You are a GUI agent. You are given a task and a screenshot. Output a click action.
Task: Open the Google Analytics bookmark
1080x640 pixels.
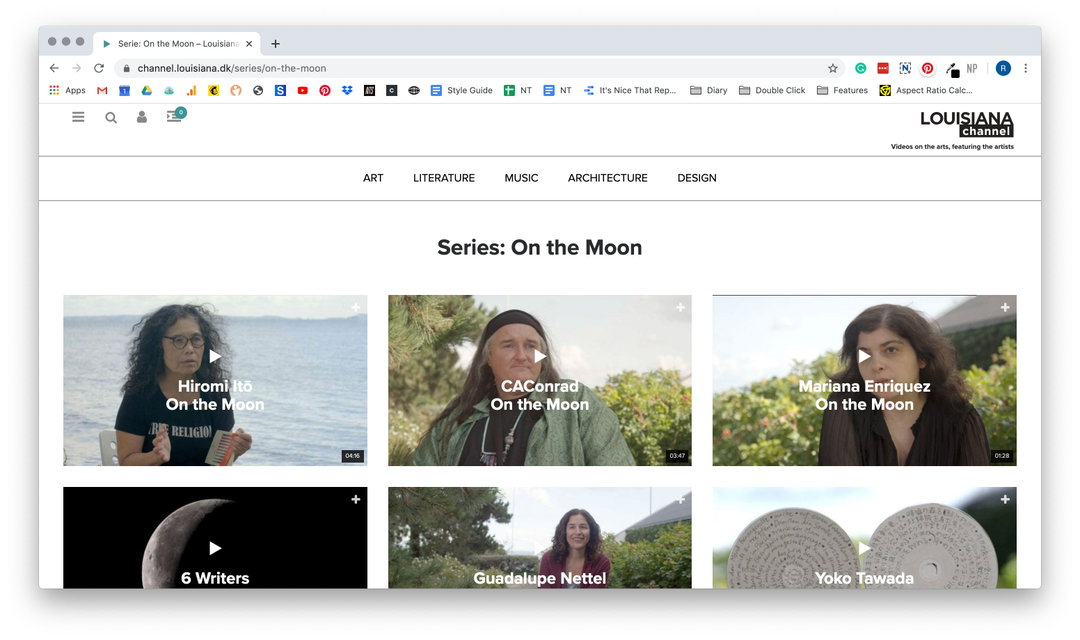pos(191,90)
